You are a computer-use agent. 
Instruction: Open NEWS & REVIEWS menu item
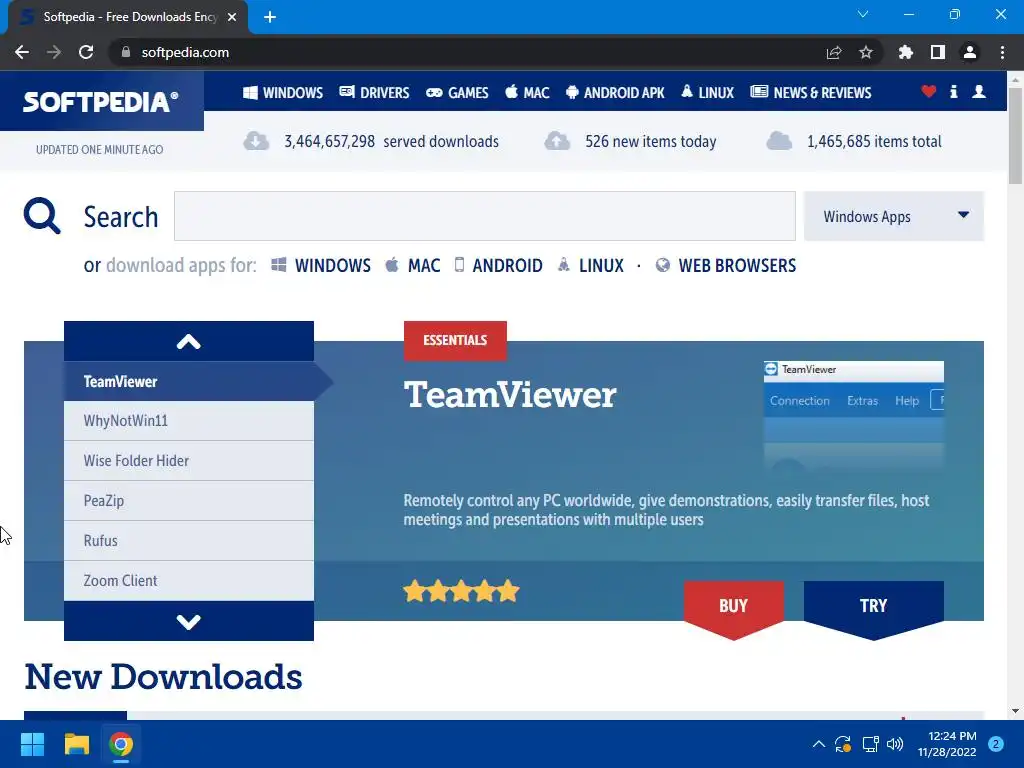(810, 93)
